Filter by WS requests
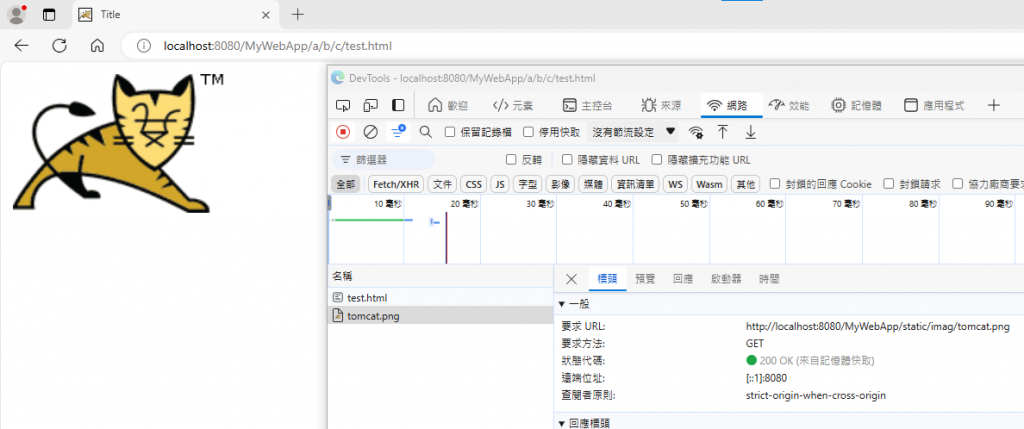The height and width of the screenshot is (429, 1024). tap(675, 184)
